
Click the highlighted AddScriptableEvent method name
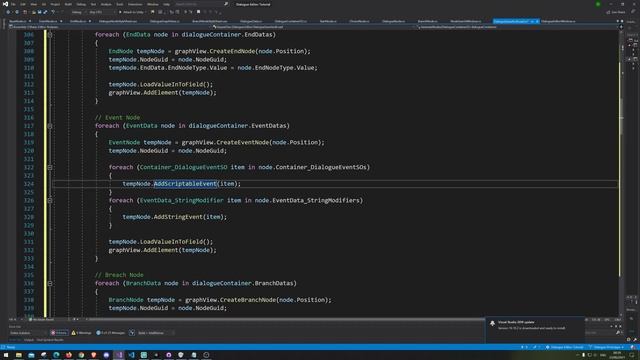(x=185, y=184)
